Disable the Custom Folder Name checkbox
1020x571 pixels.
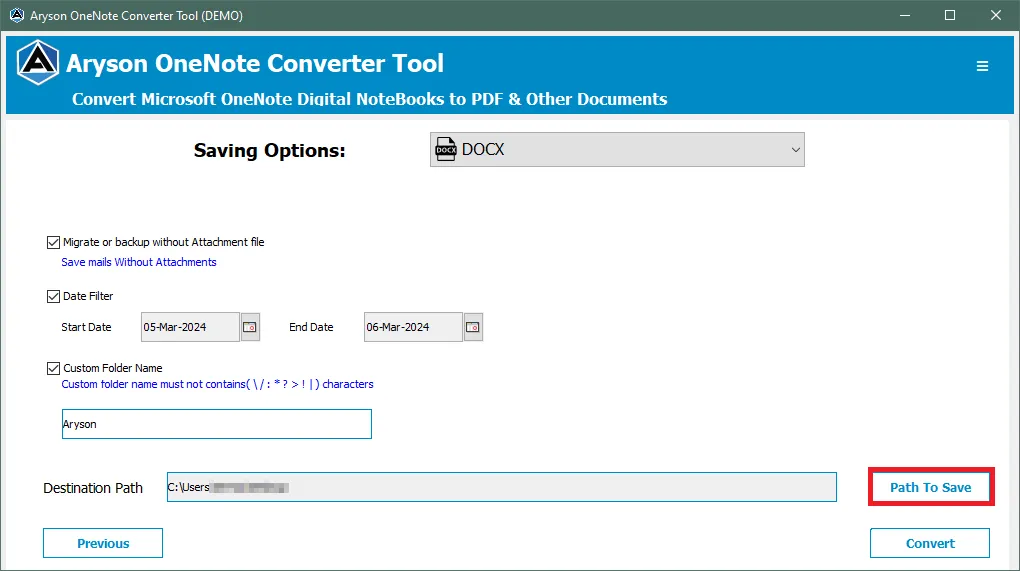click(53, 369)
